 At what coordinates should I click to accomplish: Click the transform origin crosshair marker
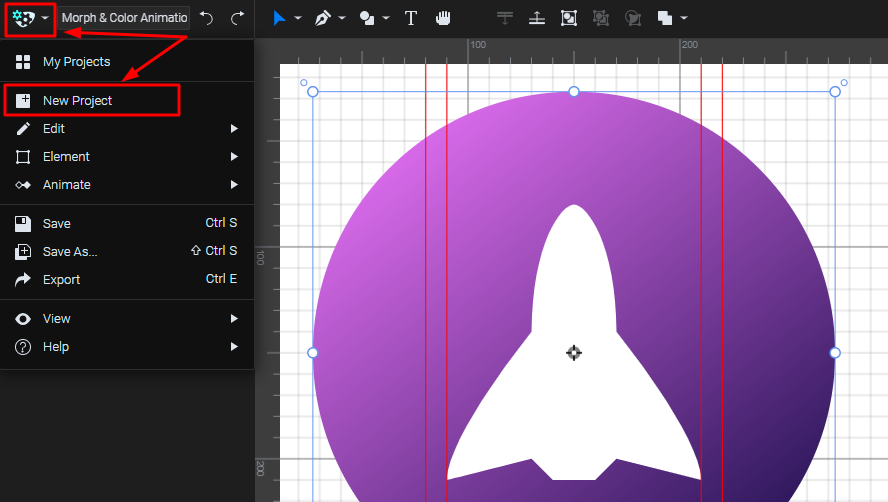pos(574,353)
